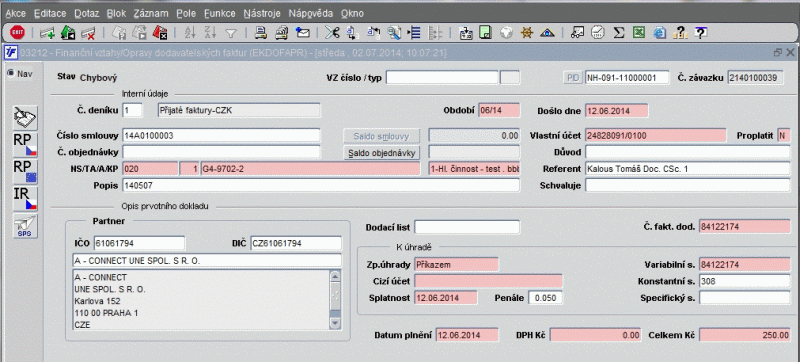Toggle the Nav radio button

tap(11, 73)
